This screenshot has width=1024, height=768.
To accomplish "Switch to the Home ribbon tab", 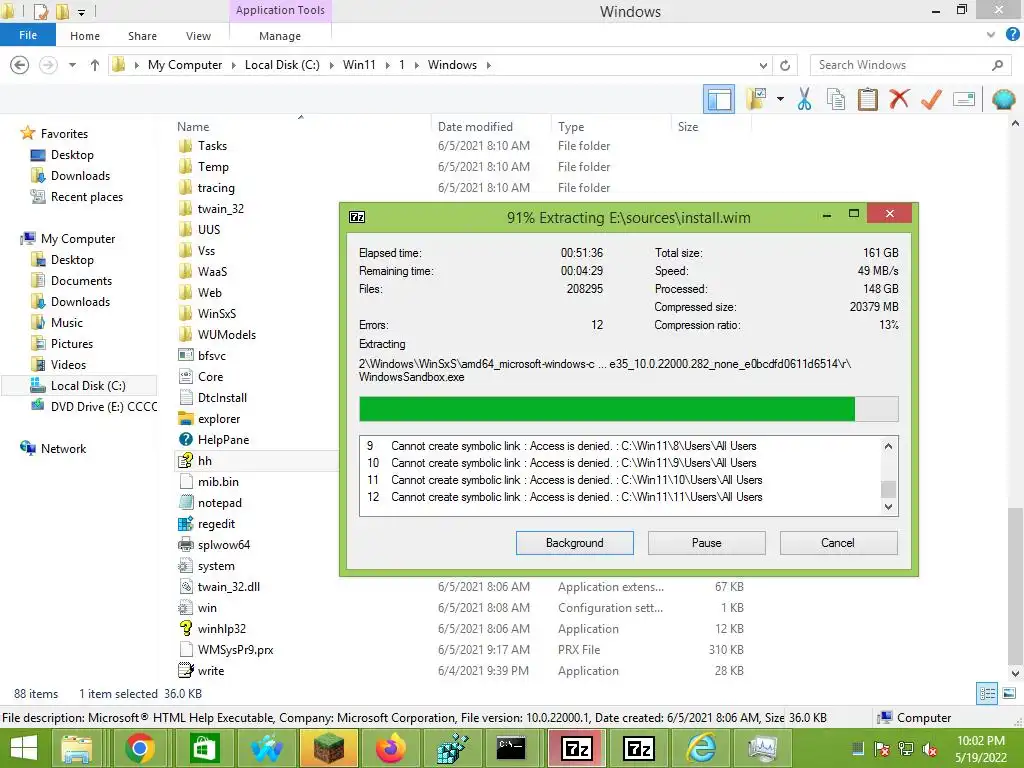I will tap(85, 36).
